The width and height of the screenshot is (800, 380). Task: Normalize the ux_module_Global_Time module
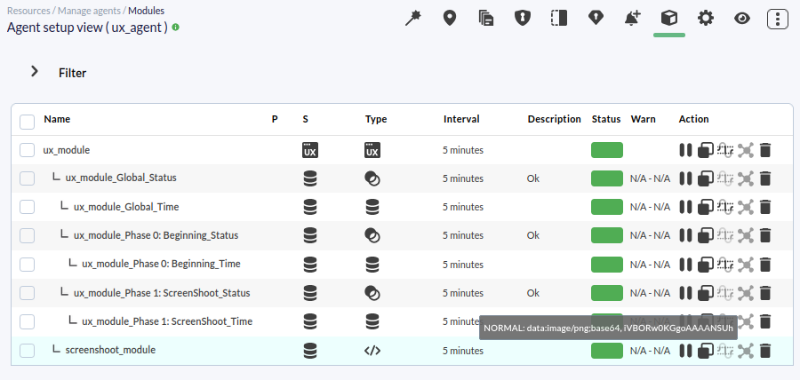[725, 207]
